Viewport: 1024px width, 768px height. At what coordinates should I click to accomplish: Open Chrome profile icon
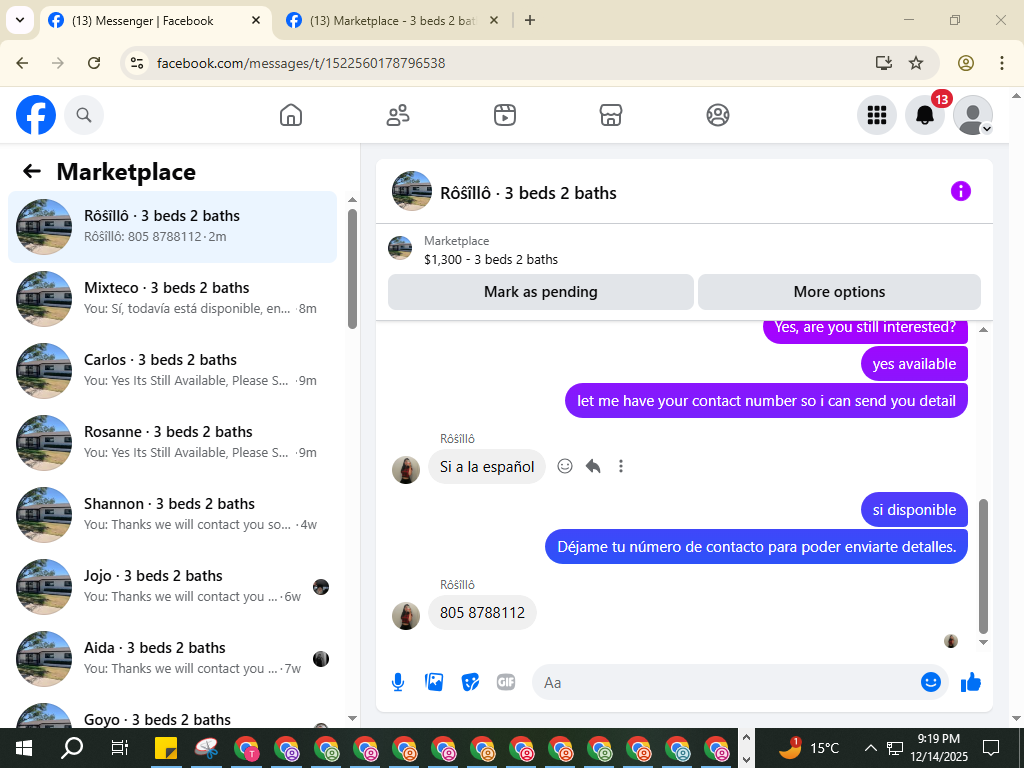(x=966, y=63)
